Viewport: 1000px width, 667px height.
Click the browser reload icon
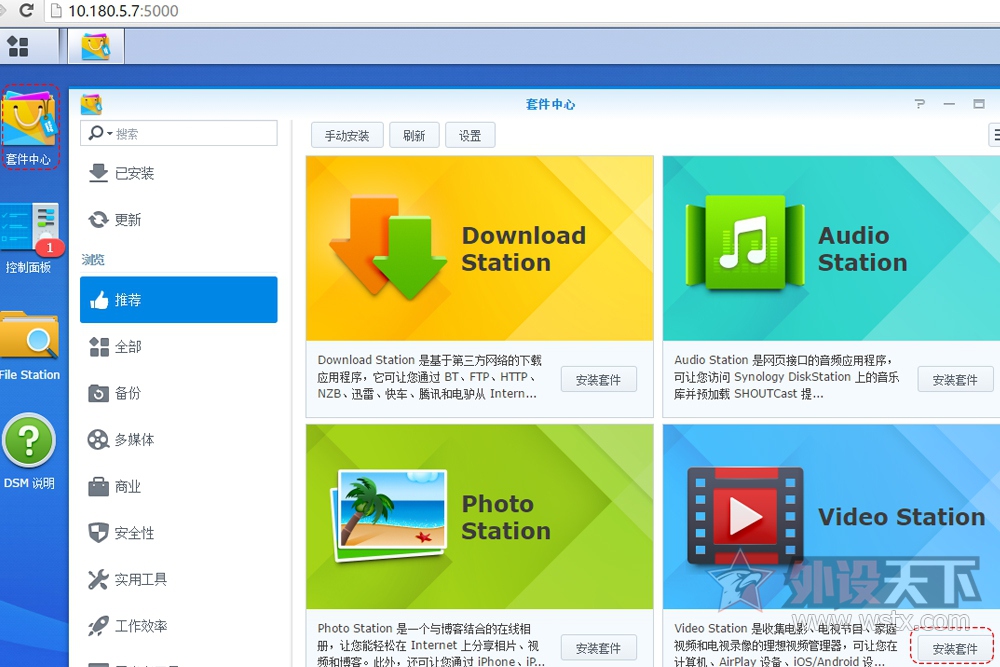(x=26, y=10)
